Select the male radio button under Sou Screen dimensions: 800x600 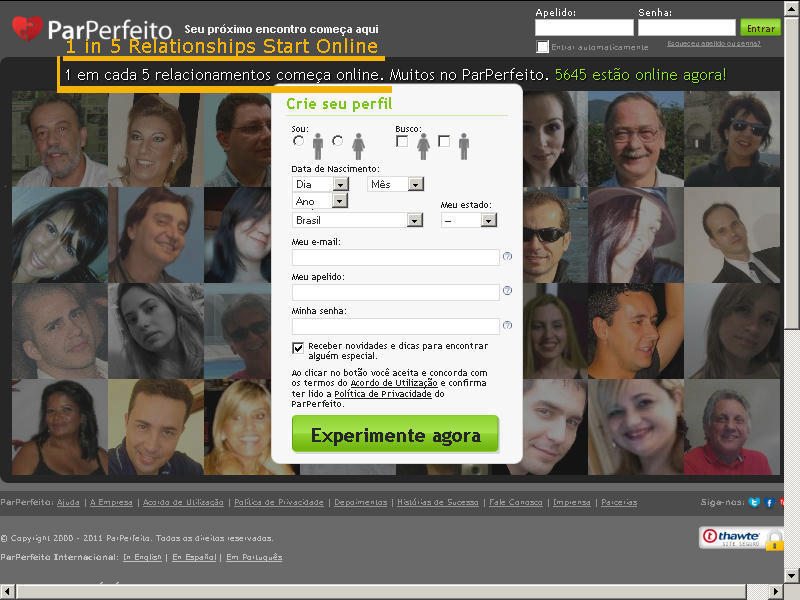click(x=298, y=141)
